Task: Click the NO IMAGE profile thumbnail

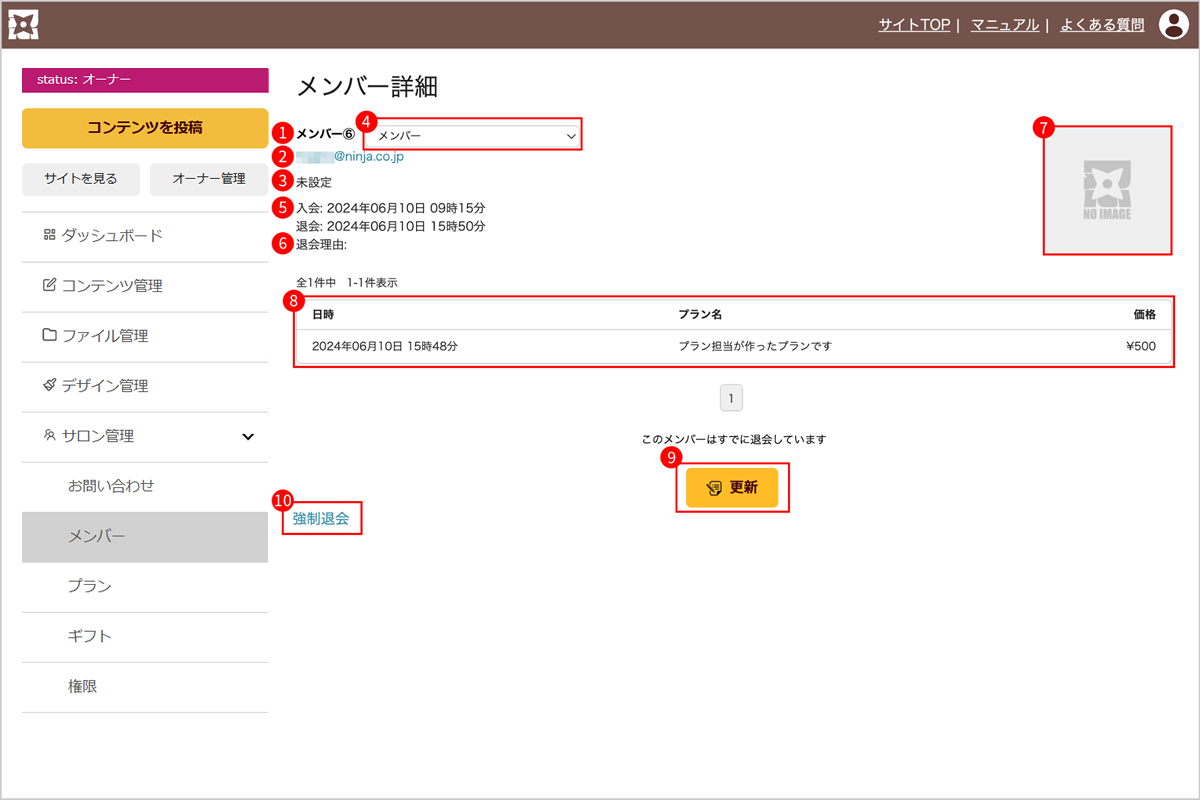Action: (x=1106, y=190)
